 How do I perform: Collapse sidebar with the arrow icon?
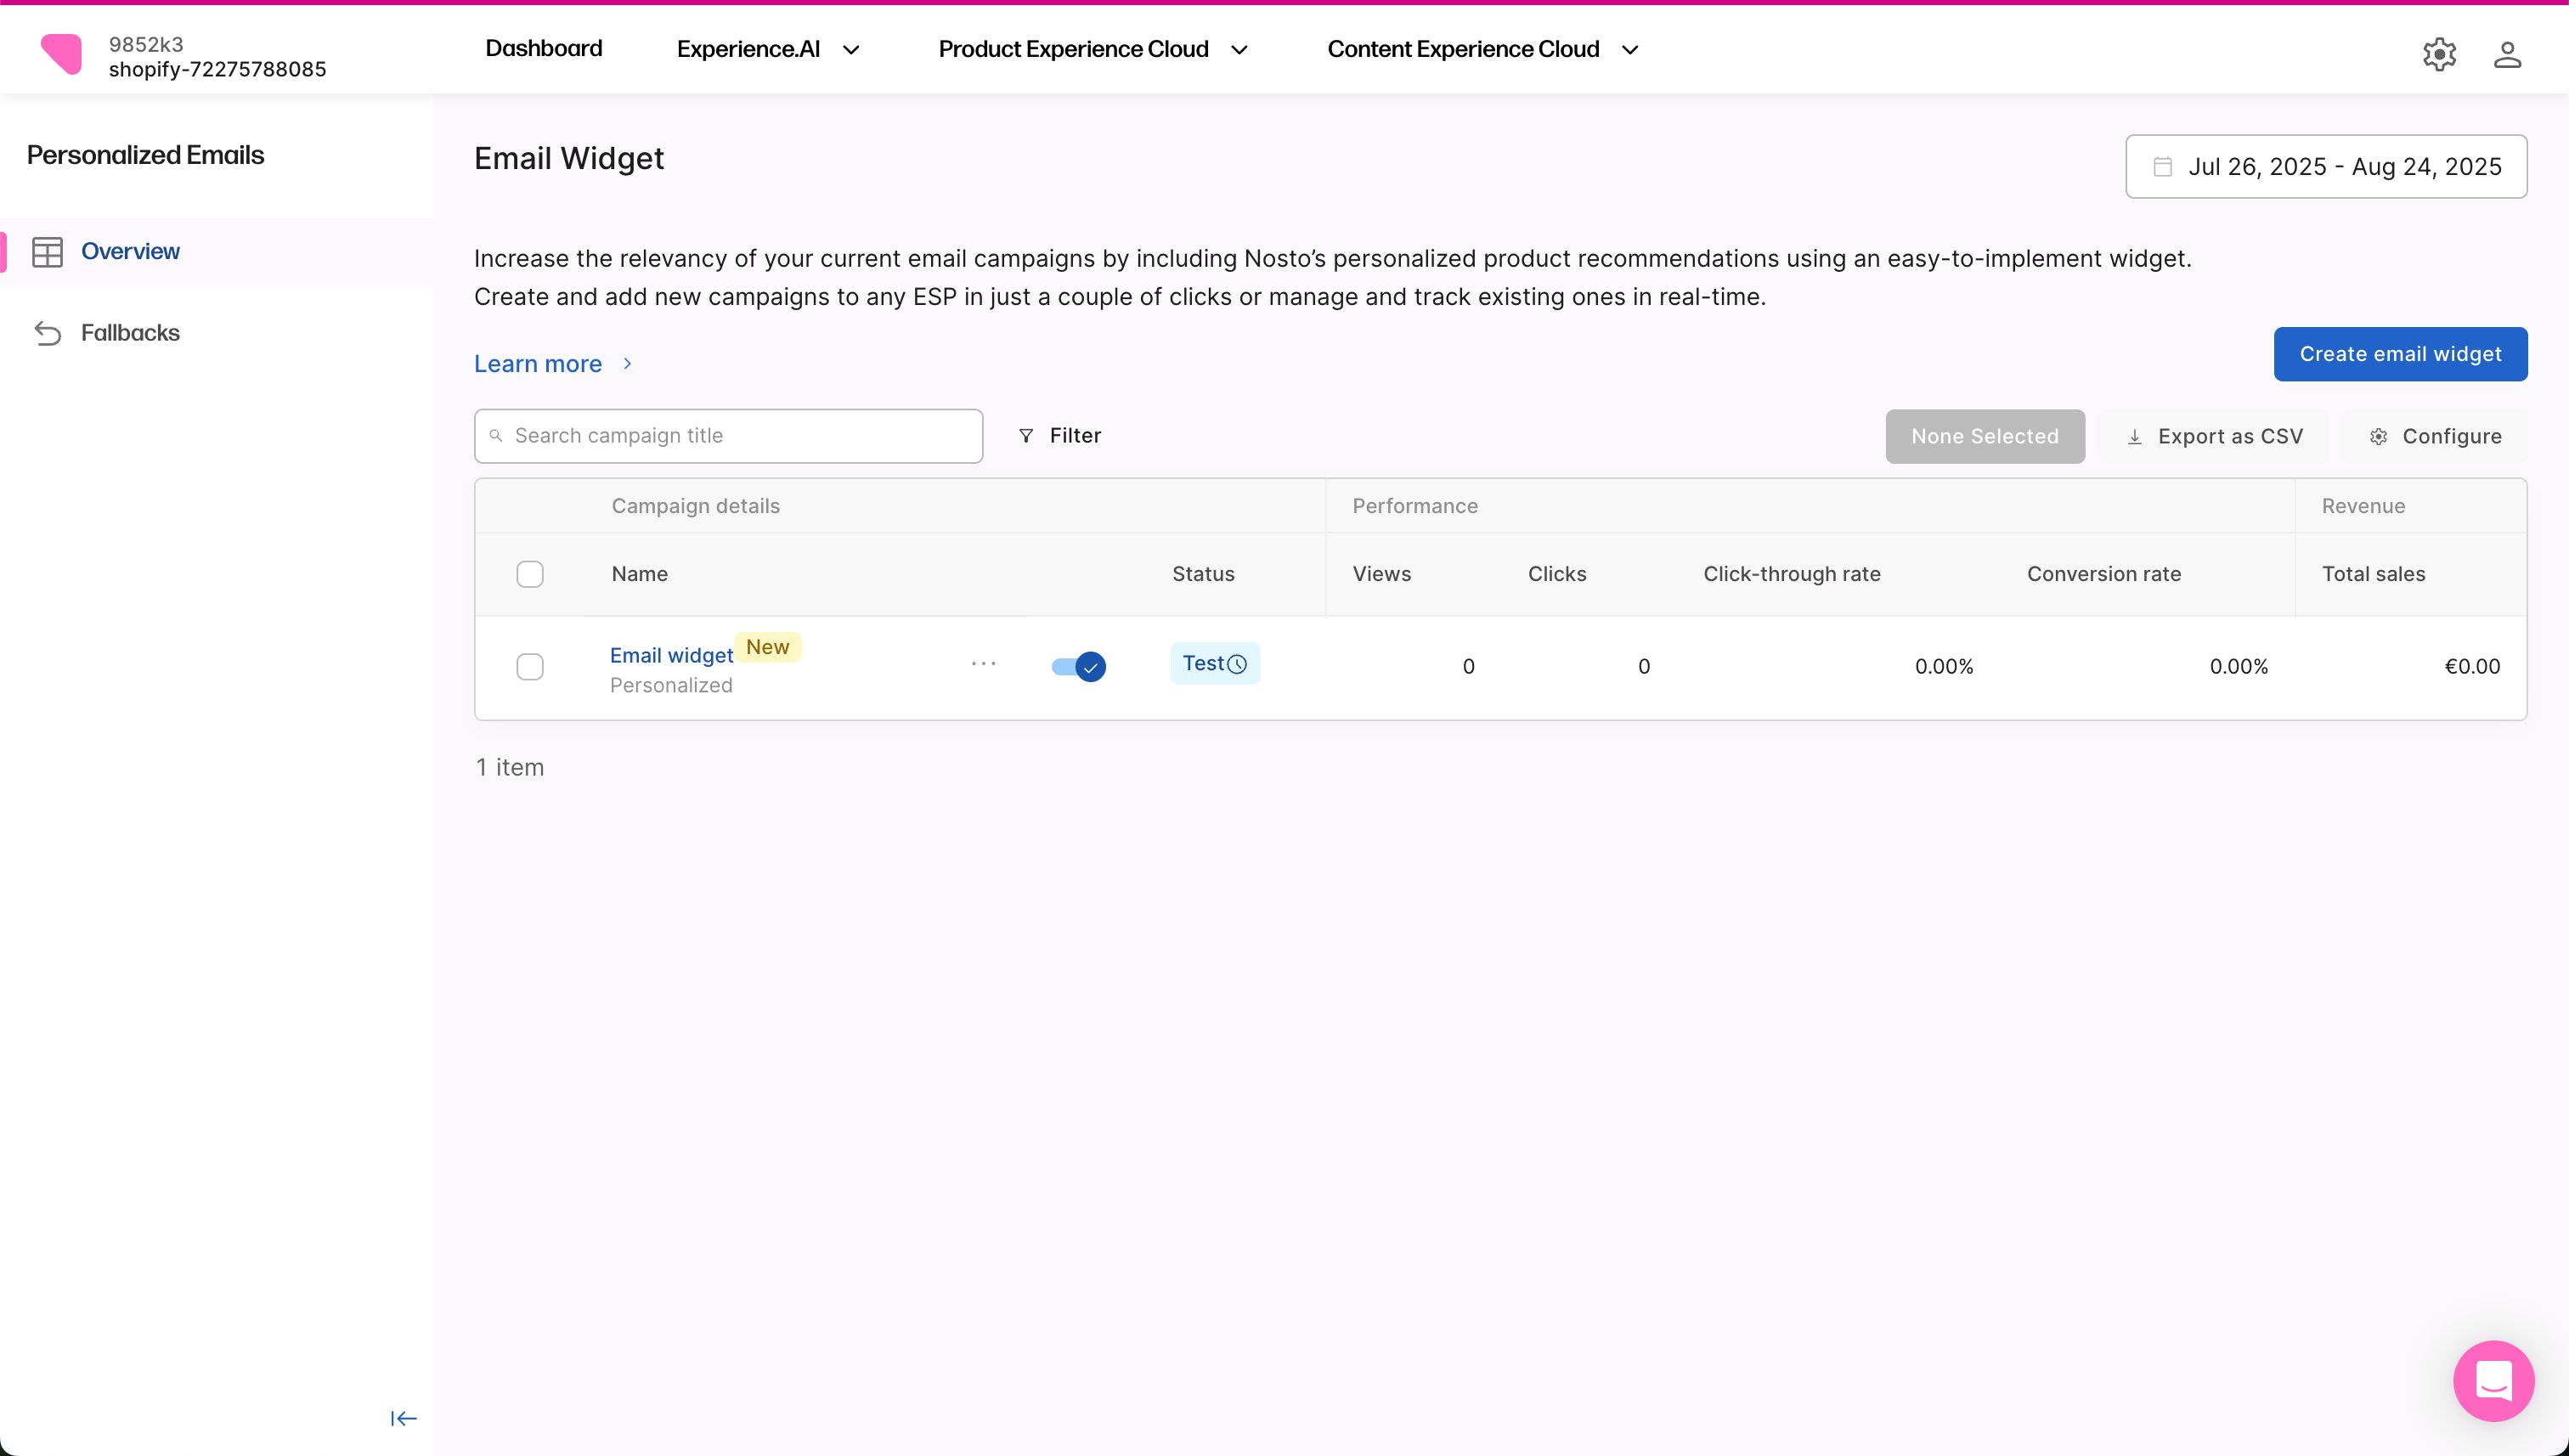(403, 1418)
